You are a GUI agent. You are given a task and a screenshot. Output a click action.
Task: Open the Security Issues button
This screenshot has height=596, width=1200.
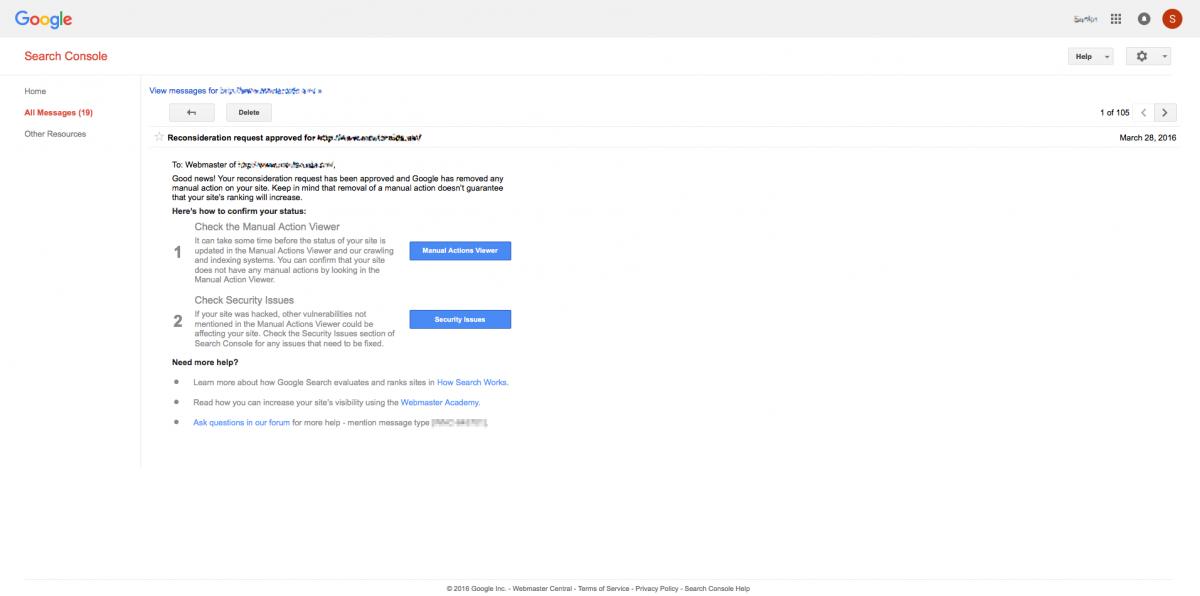[460, 319]
